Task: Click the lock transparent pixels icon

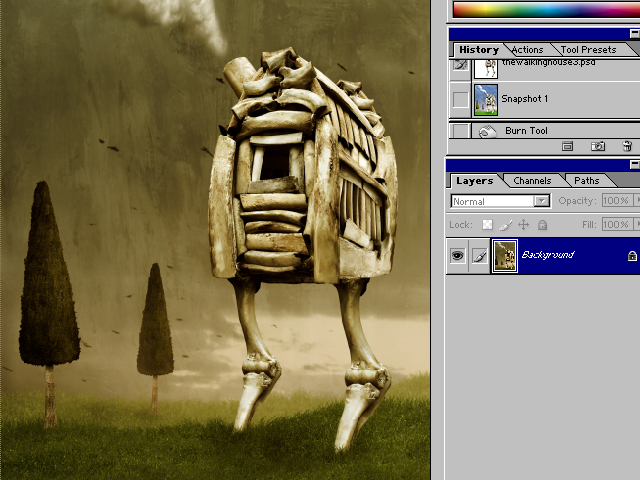Action: click(x=487, y=225)
